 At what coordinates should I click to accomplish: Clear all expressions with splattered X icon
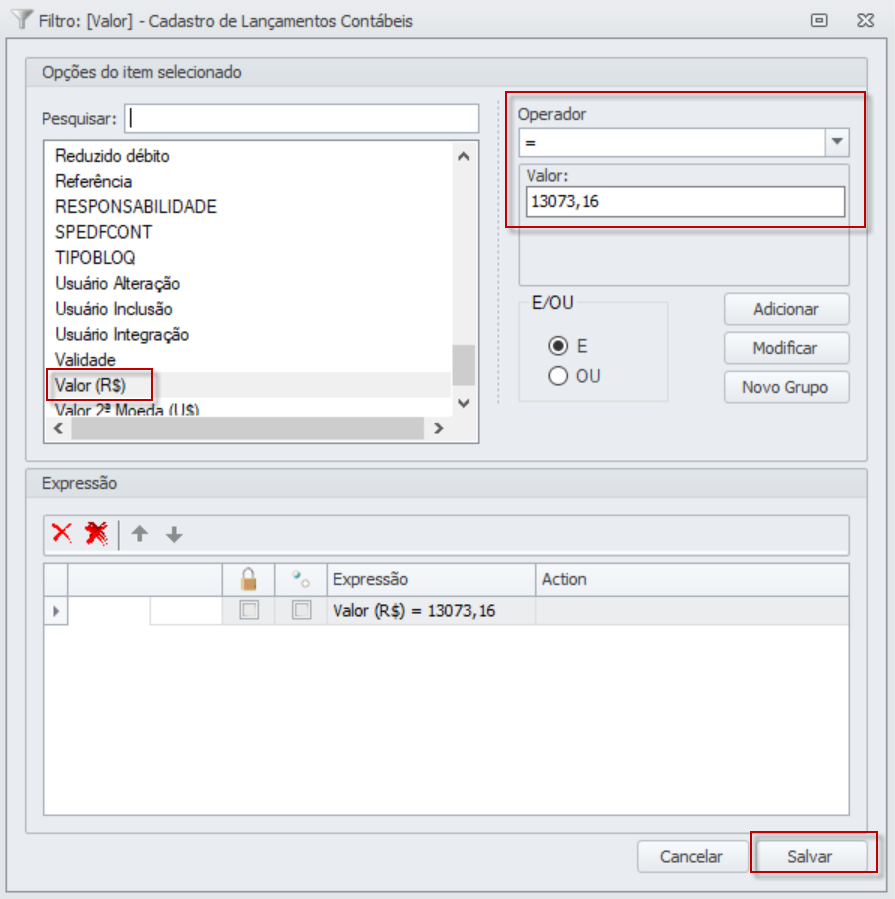click(x=96, y=533)
